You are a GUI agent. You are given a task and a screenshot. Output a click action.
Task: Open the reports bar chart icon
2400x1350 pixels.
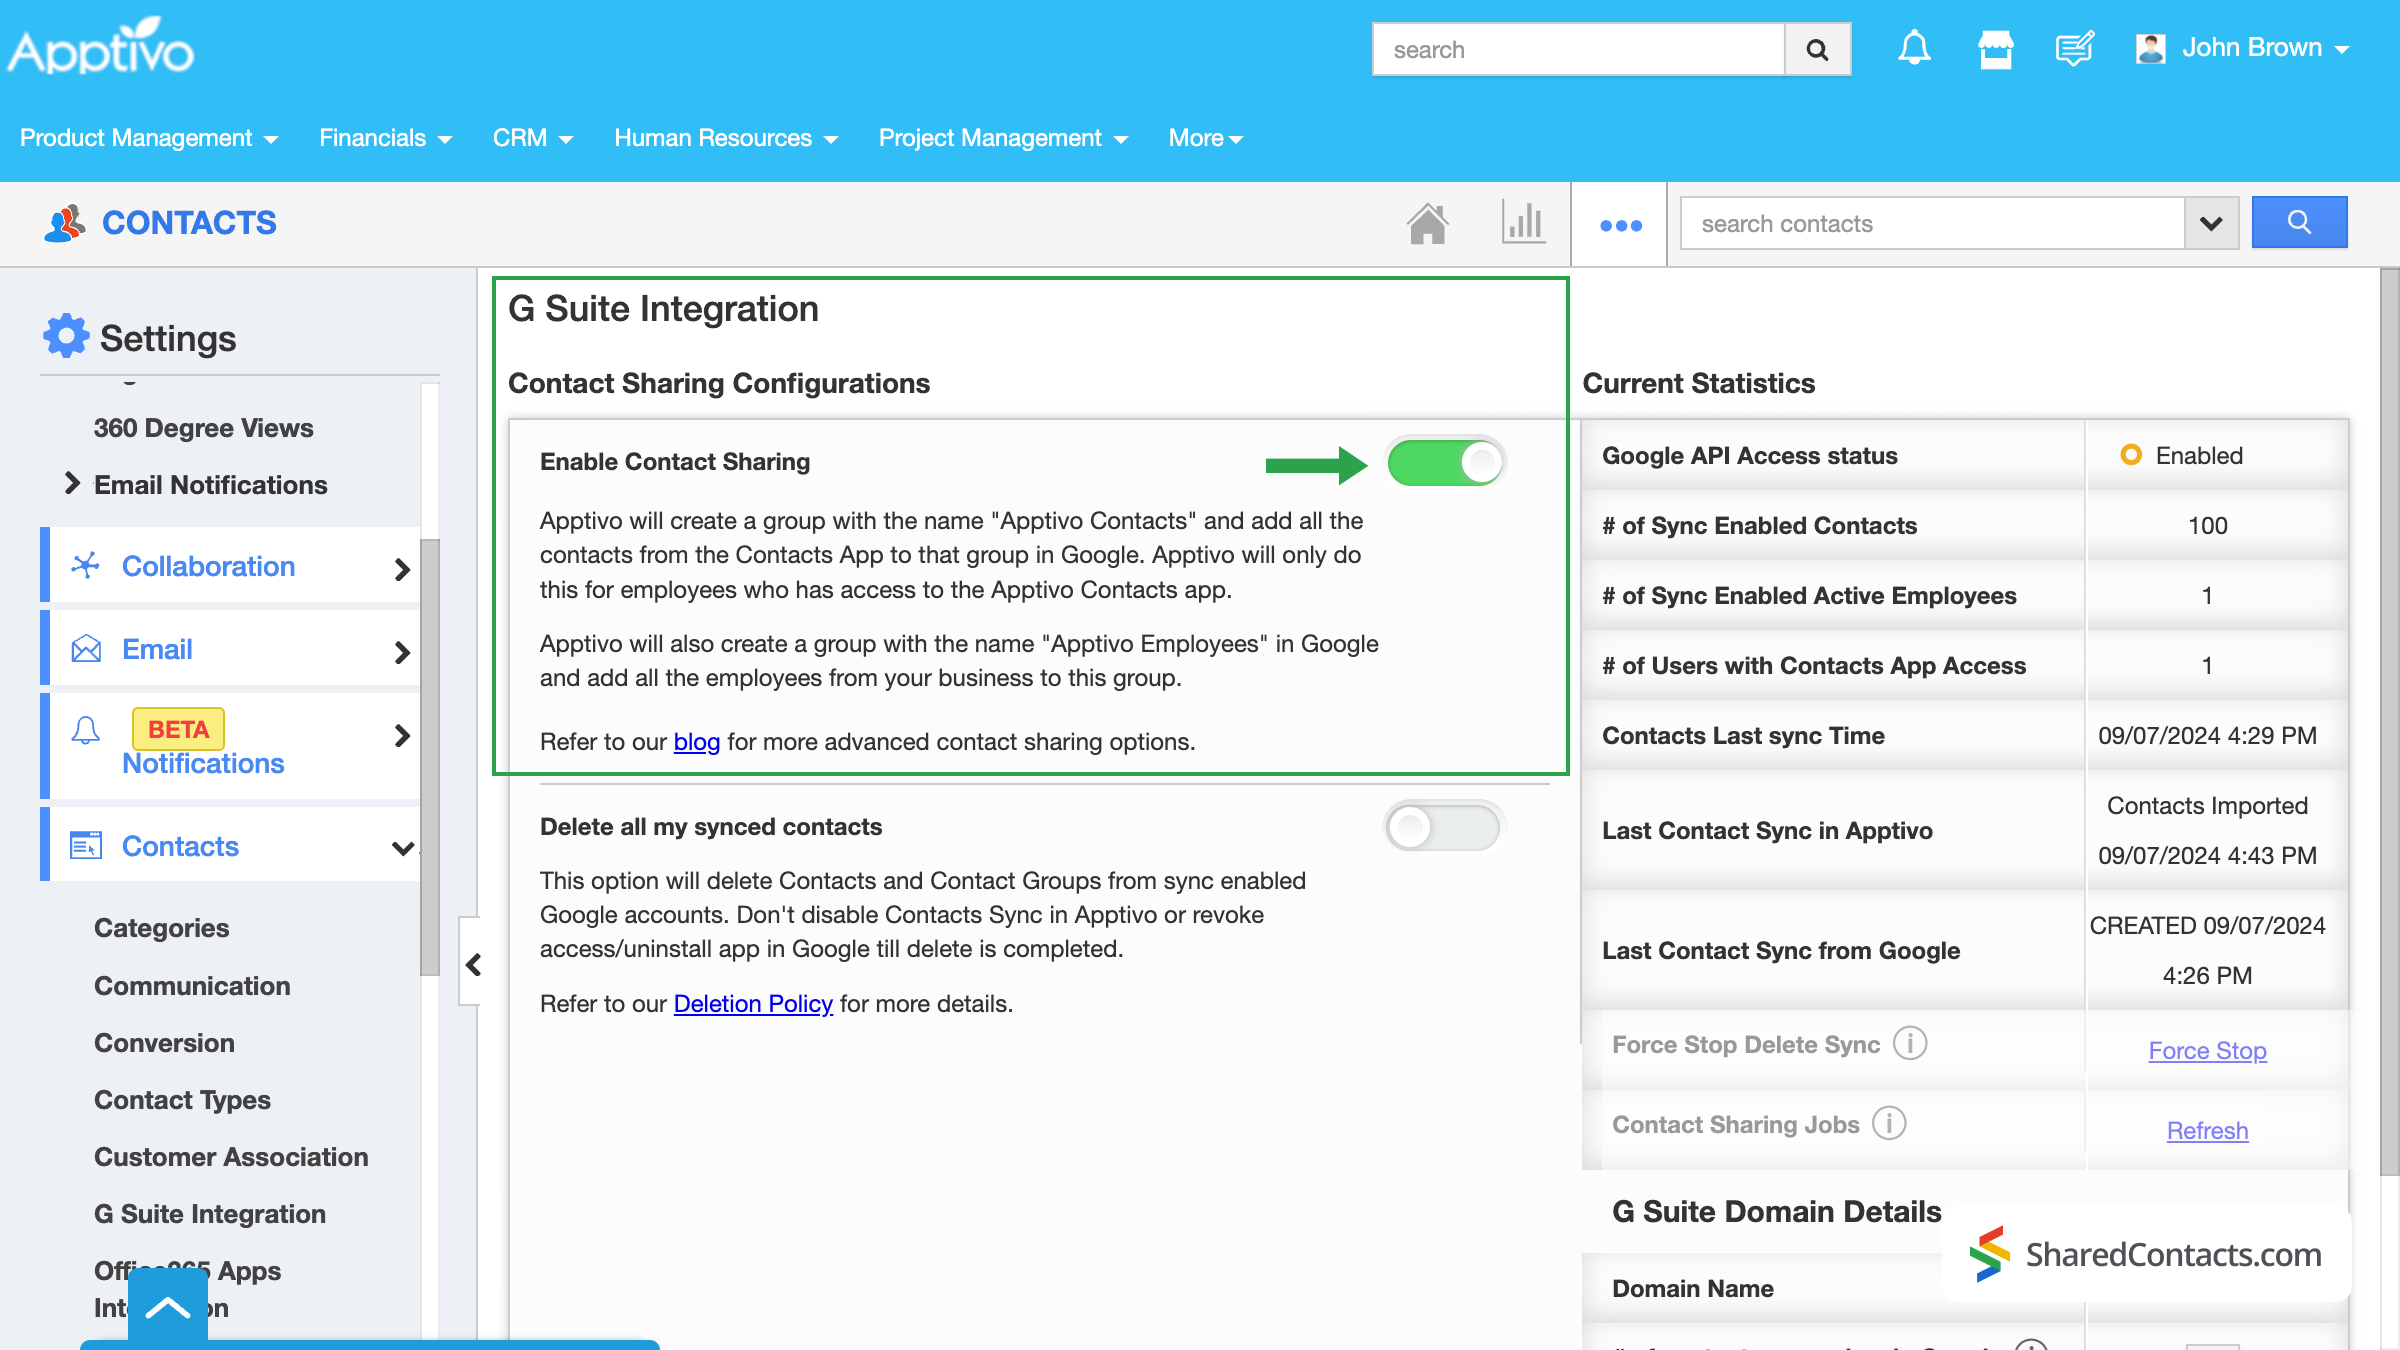pyautogui.click(x=1523, y=223)
